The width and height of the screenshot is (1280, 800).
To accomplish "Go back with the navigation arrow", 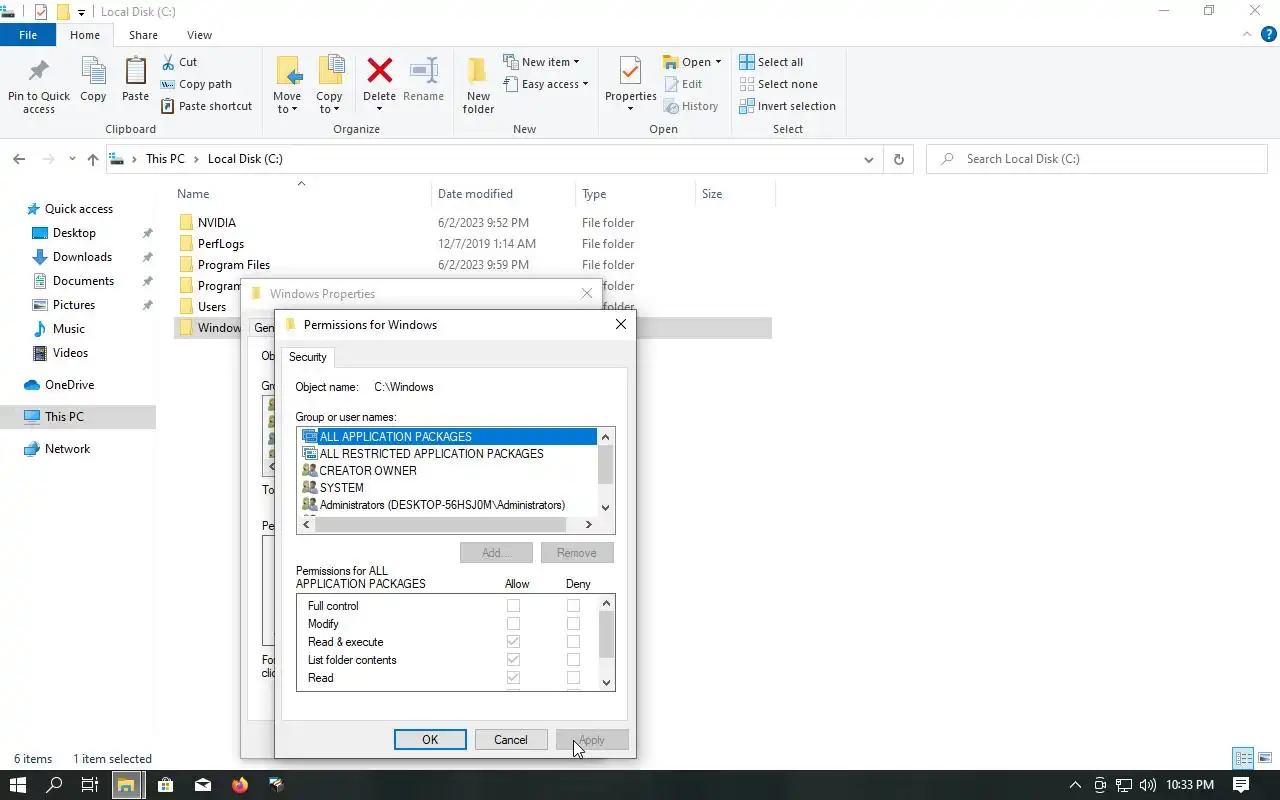I will (19, 159).
